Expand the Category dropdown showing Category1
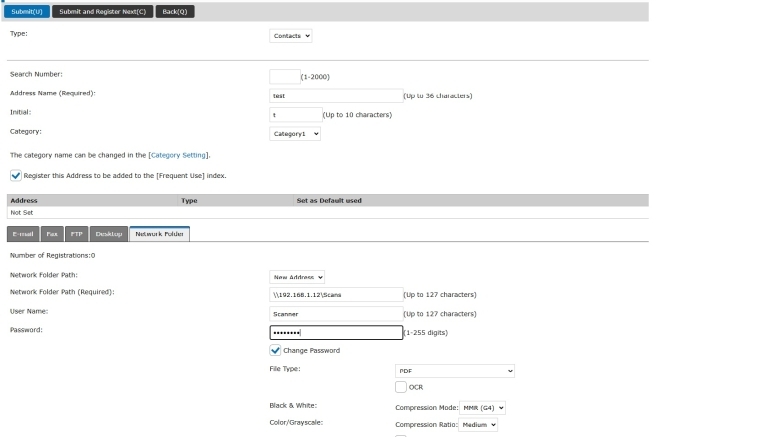 295,133
